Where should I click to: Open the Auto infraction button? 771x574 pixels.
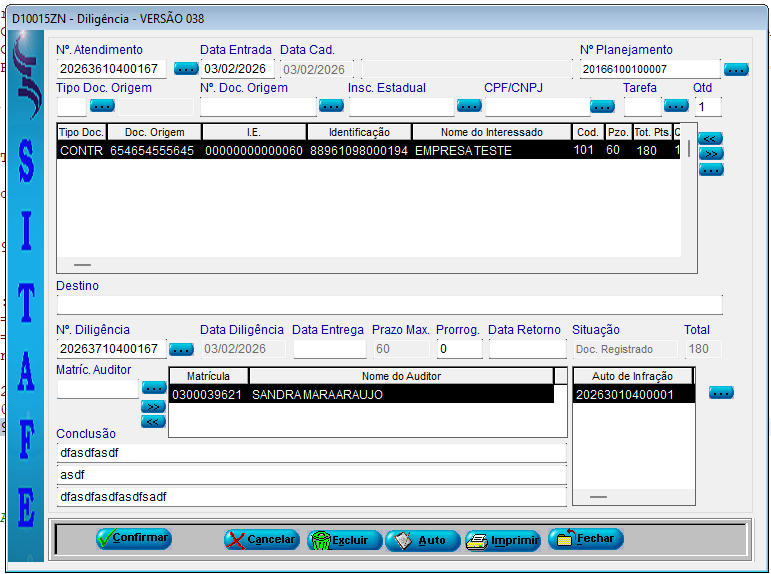[x=422, y=540]
